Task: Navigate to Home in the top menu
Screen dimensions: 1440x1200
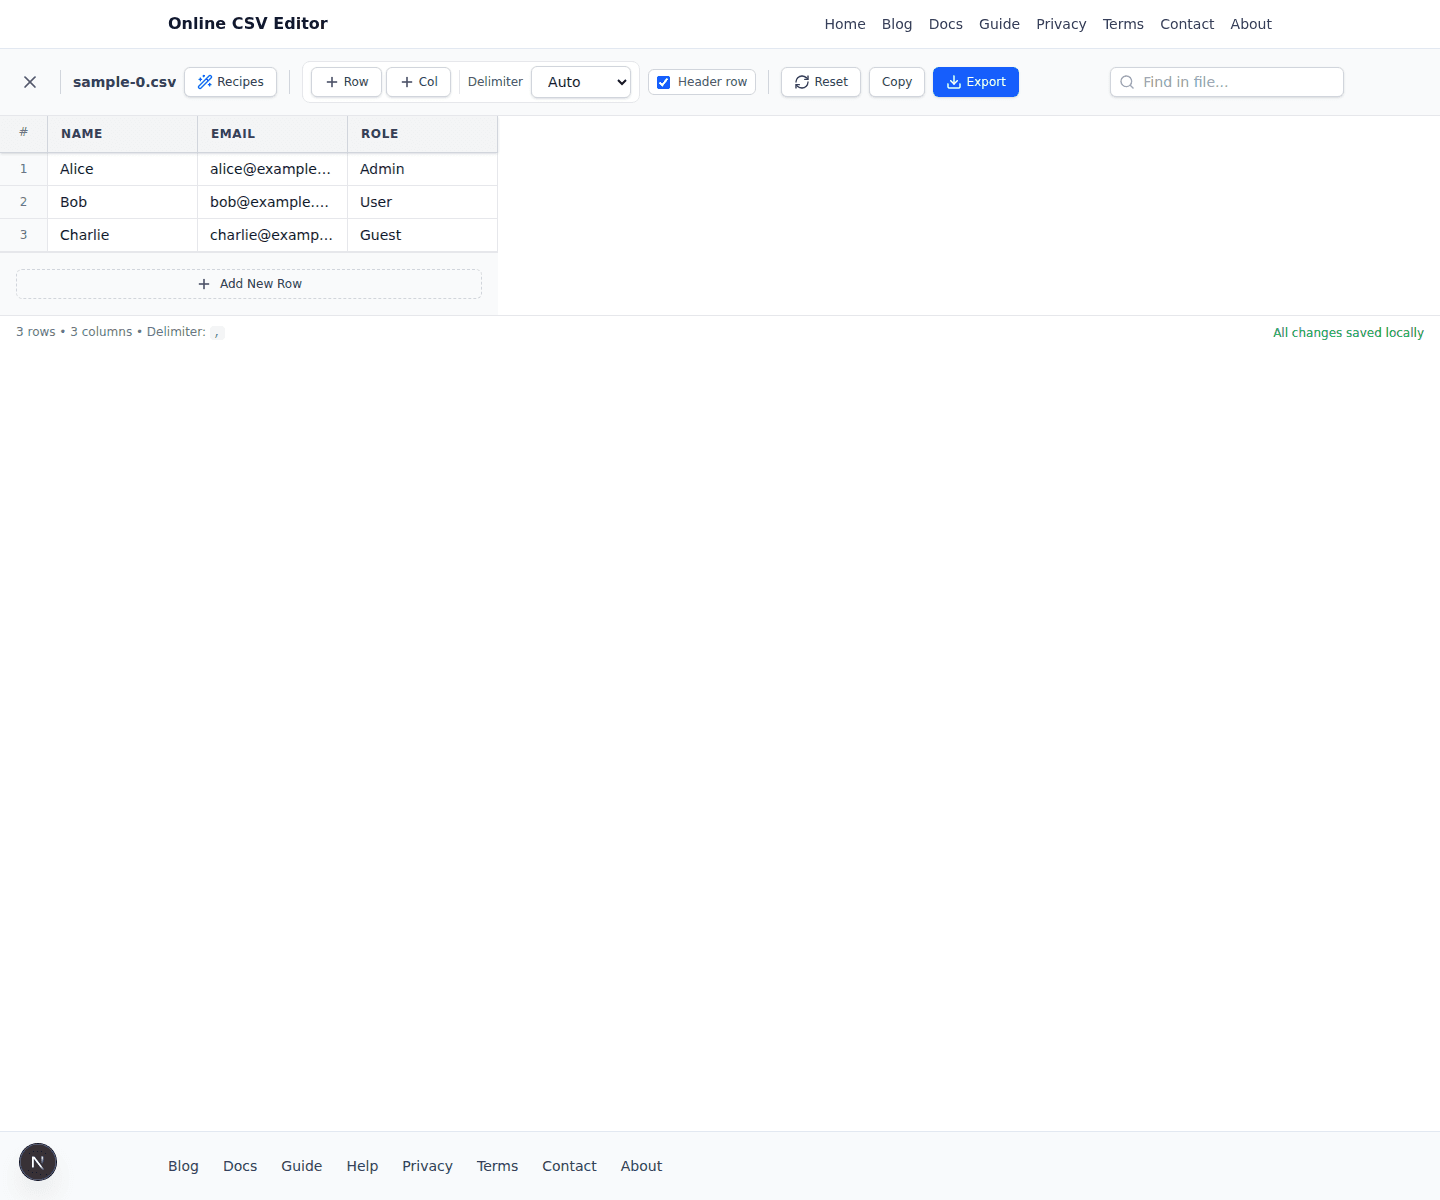Action: 844,24
